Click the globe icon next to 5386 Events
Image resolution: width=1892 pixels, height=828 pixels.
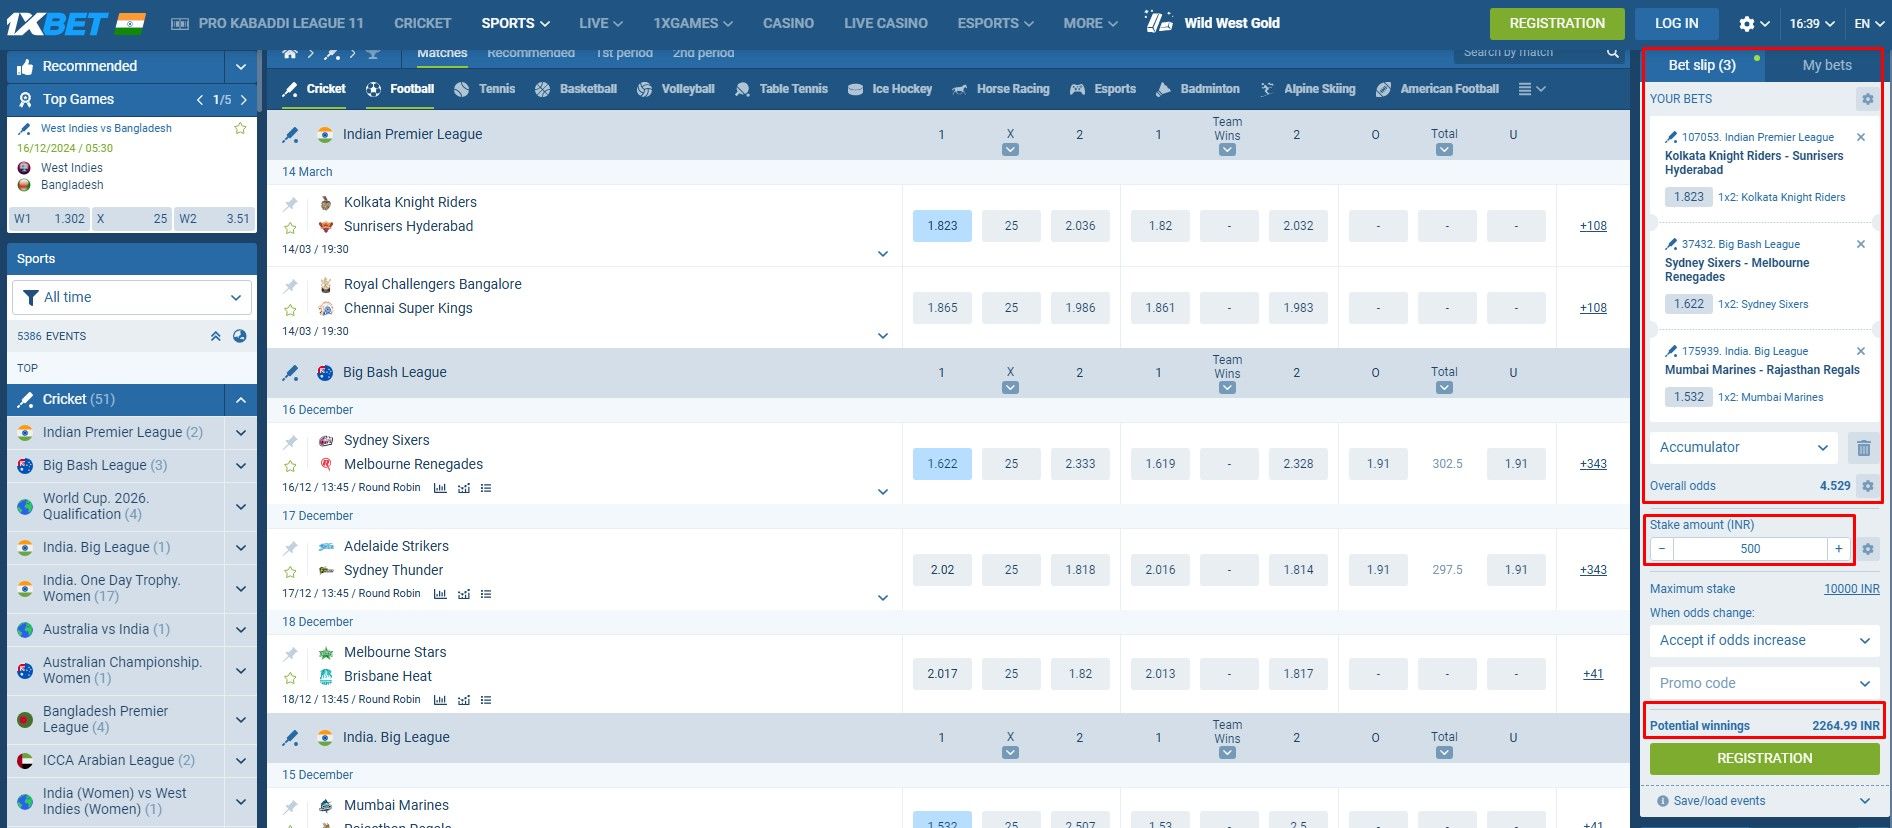(x=240, y=336)
